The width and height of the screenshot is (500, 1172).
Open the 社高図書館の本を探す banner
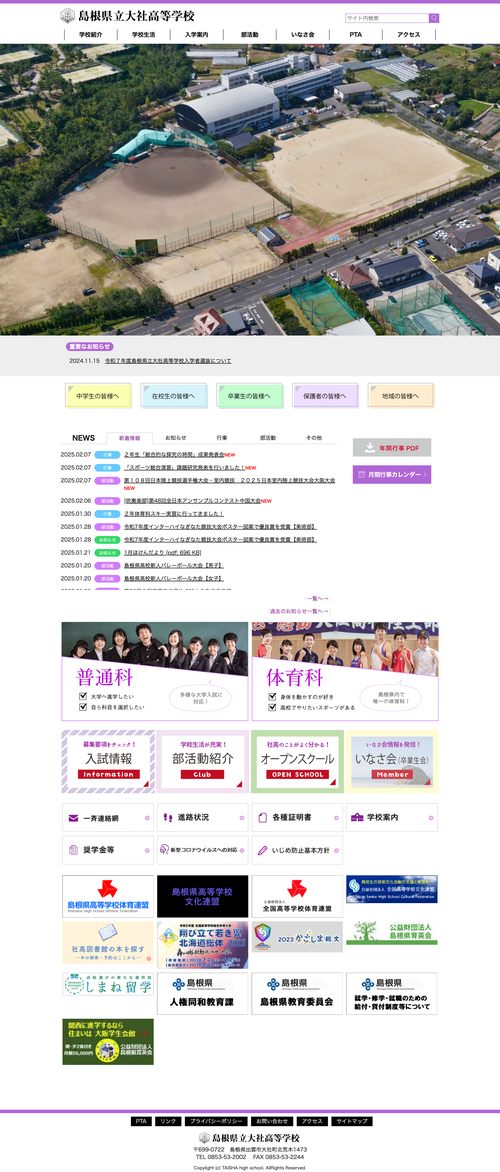coord(108,943)
